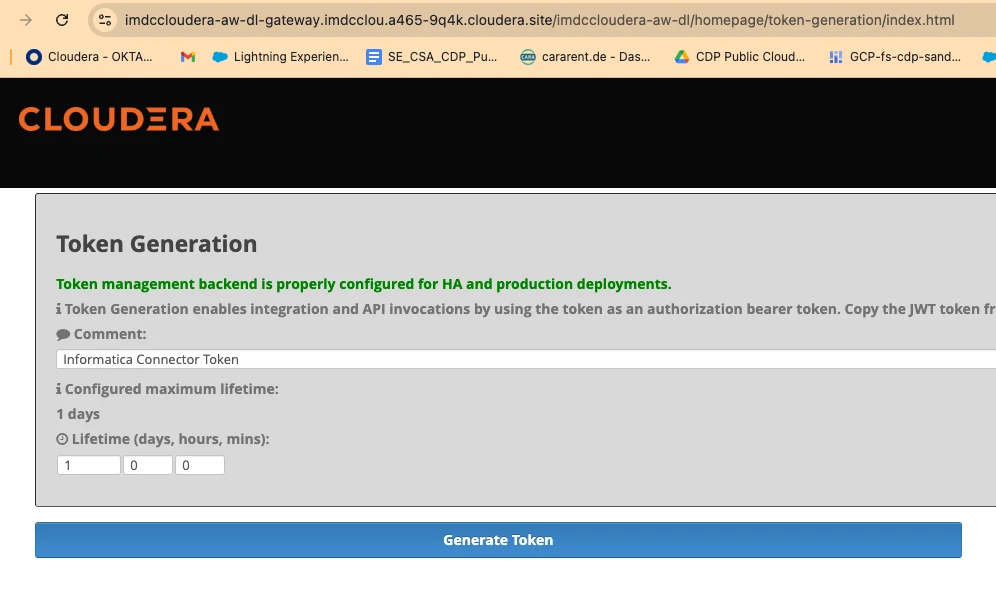Click the Comment input field

point(526,359)
